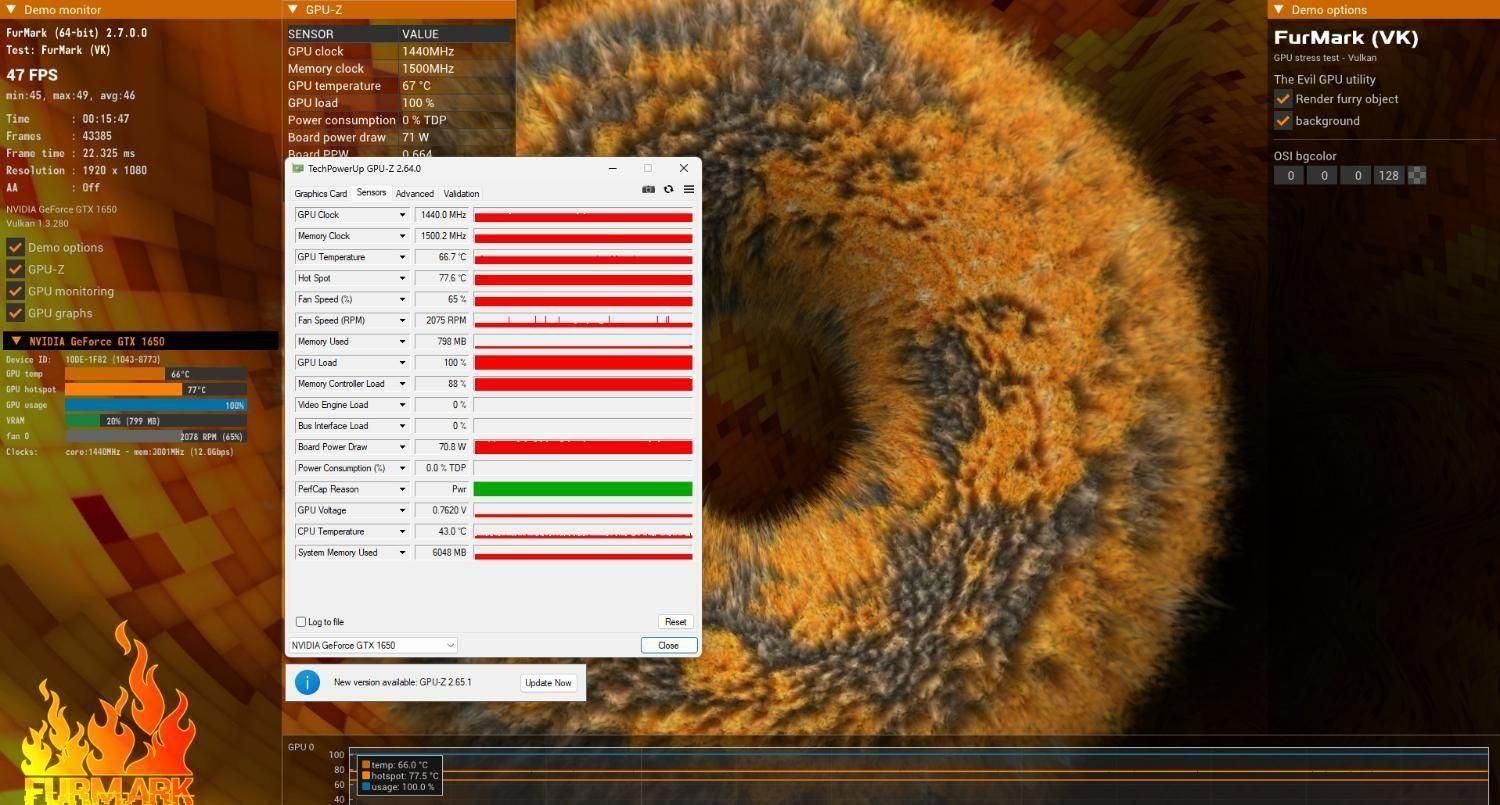Screen dimensions: 1500x805
Task: Toggle the 'GPU graphs' checkbox
Action: [15, 313]
